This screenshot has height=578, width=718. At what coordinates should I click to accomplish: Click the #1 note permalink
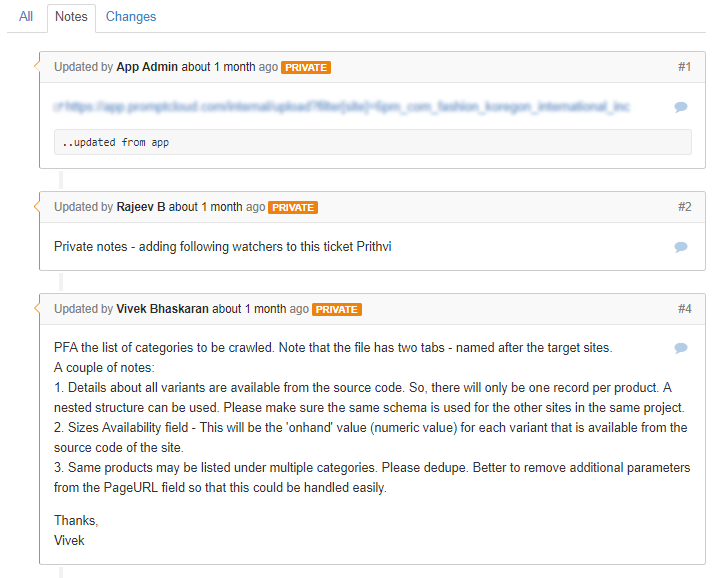[684, 67]
